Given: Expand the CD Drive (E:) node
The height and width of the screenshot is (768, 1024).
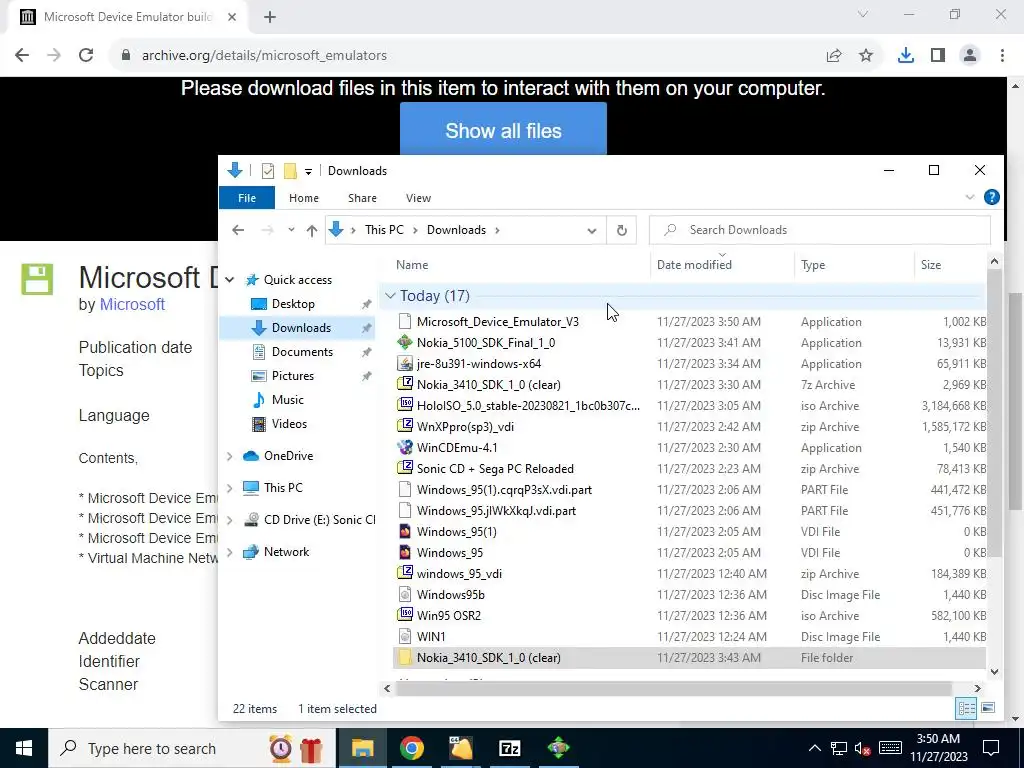Looking at the screenshot, I should tap(230, 520).
